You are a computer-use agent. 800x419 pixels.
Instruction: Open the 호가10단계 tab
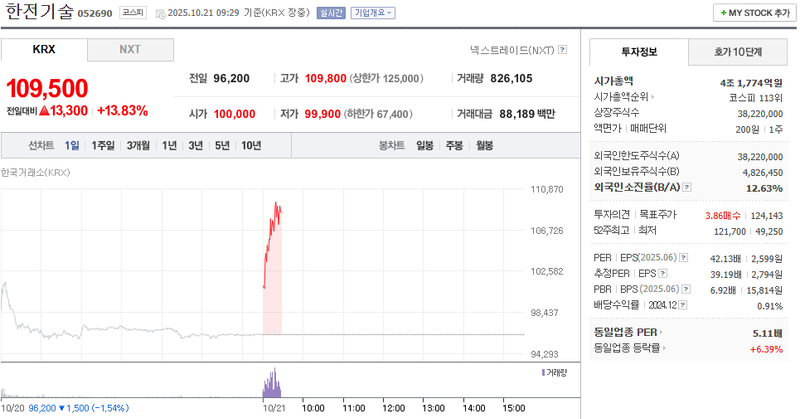click(738, 51)
